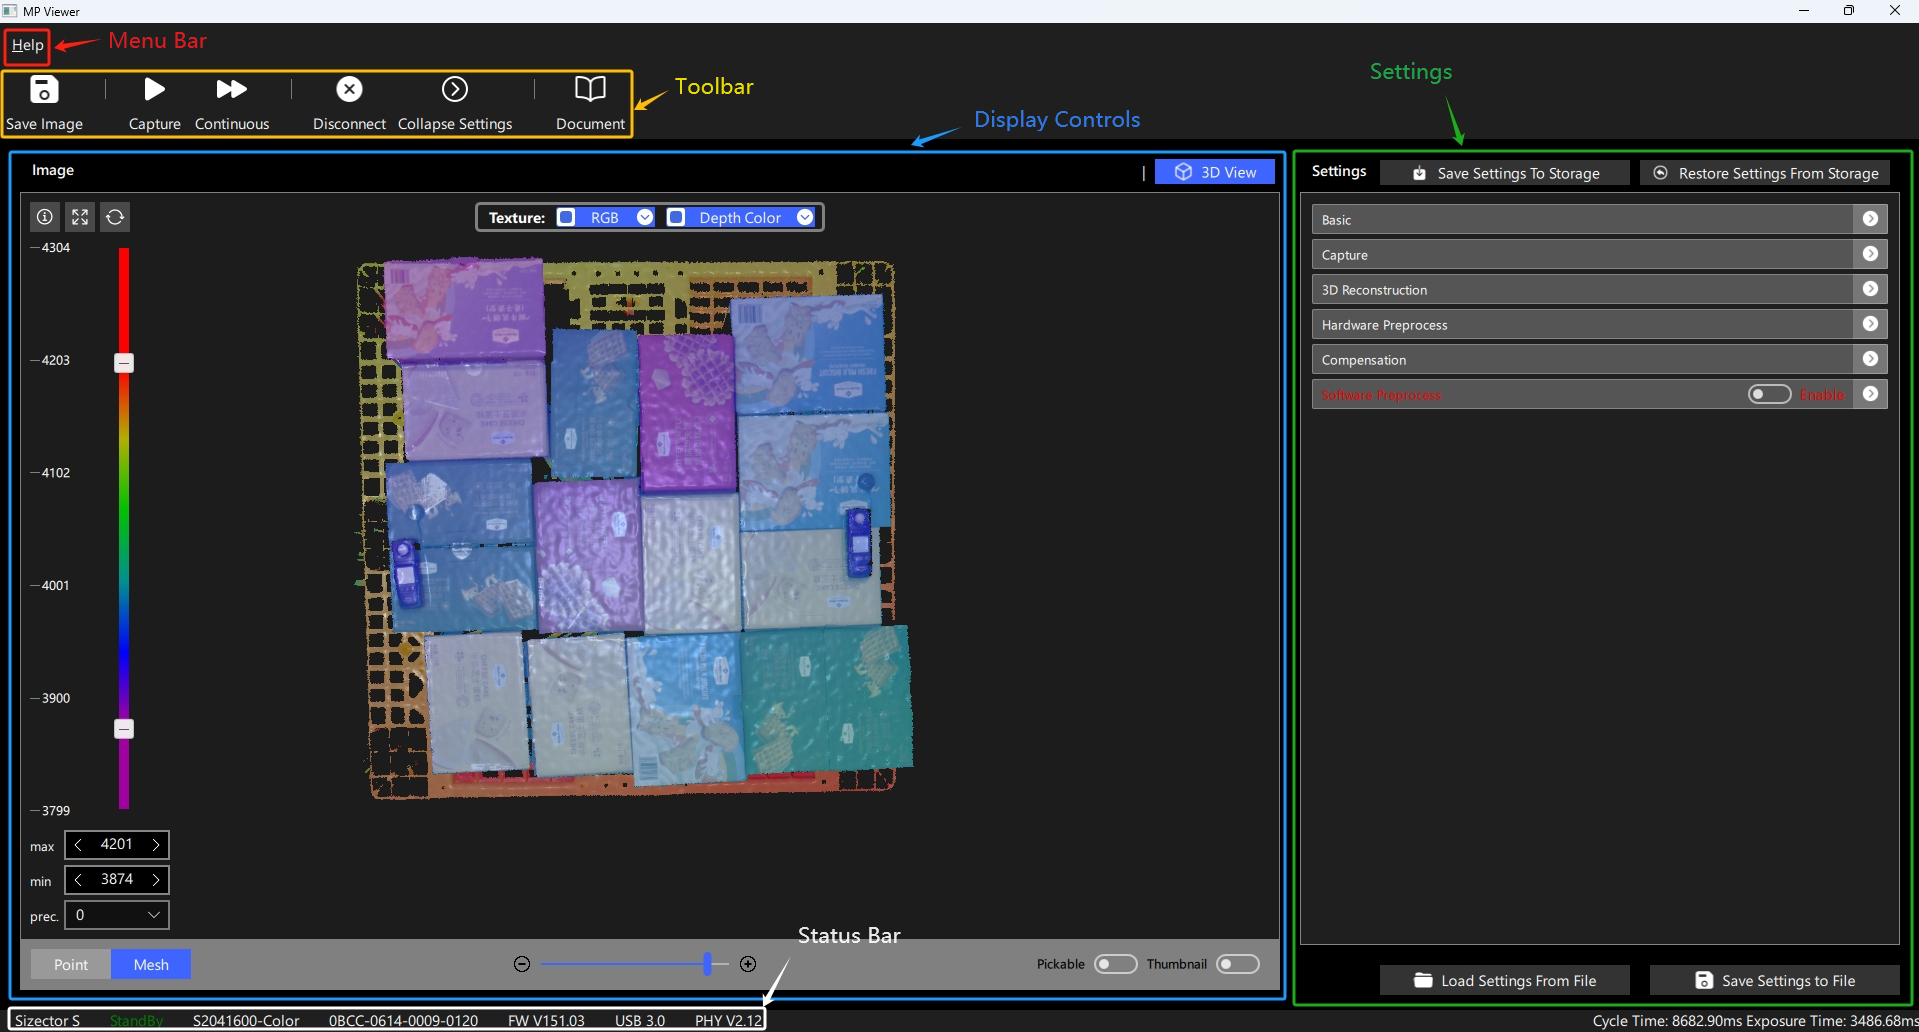1919x1032 pixels.
Task: Click serial 0BCC-0614-0009-0120 text
Action: [403, 1020]
